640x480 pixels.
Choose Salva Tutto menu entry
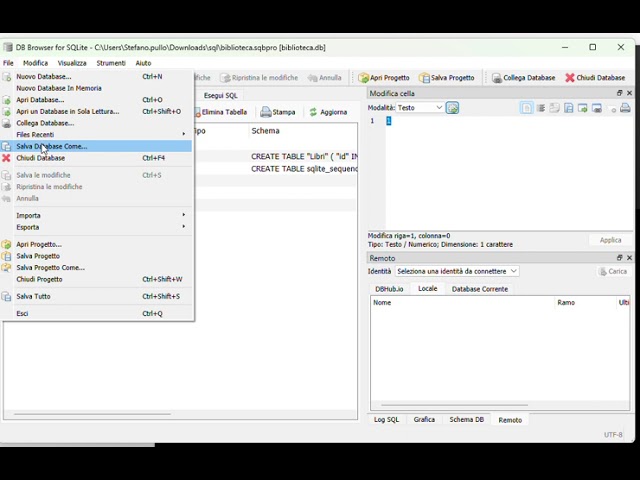click(96, 296)
